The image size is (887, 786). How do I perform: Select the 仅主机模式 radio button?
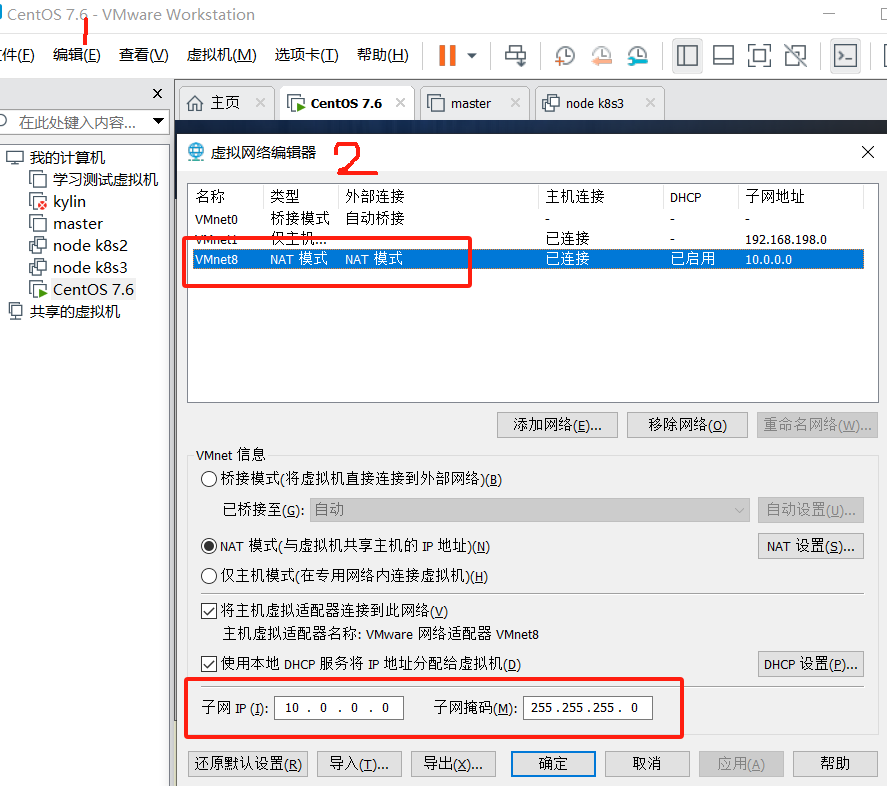click(x=209, y=576)
